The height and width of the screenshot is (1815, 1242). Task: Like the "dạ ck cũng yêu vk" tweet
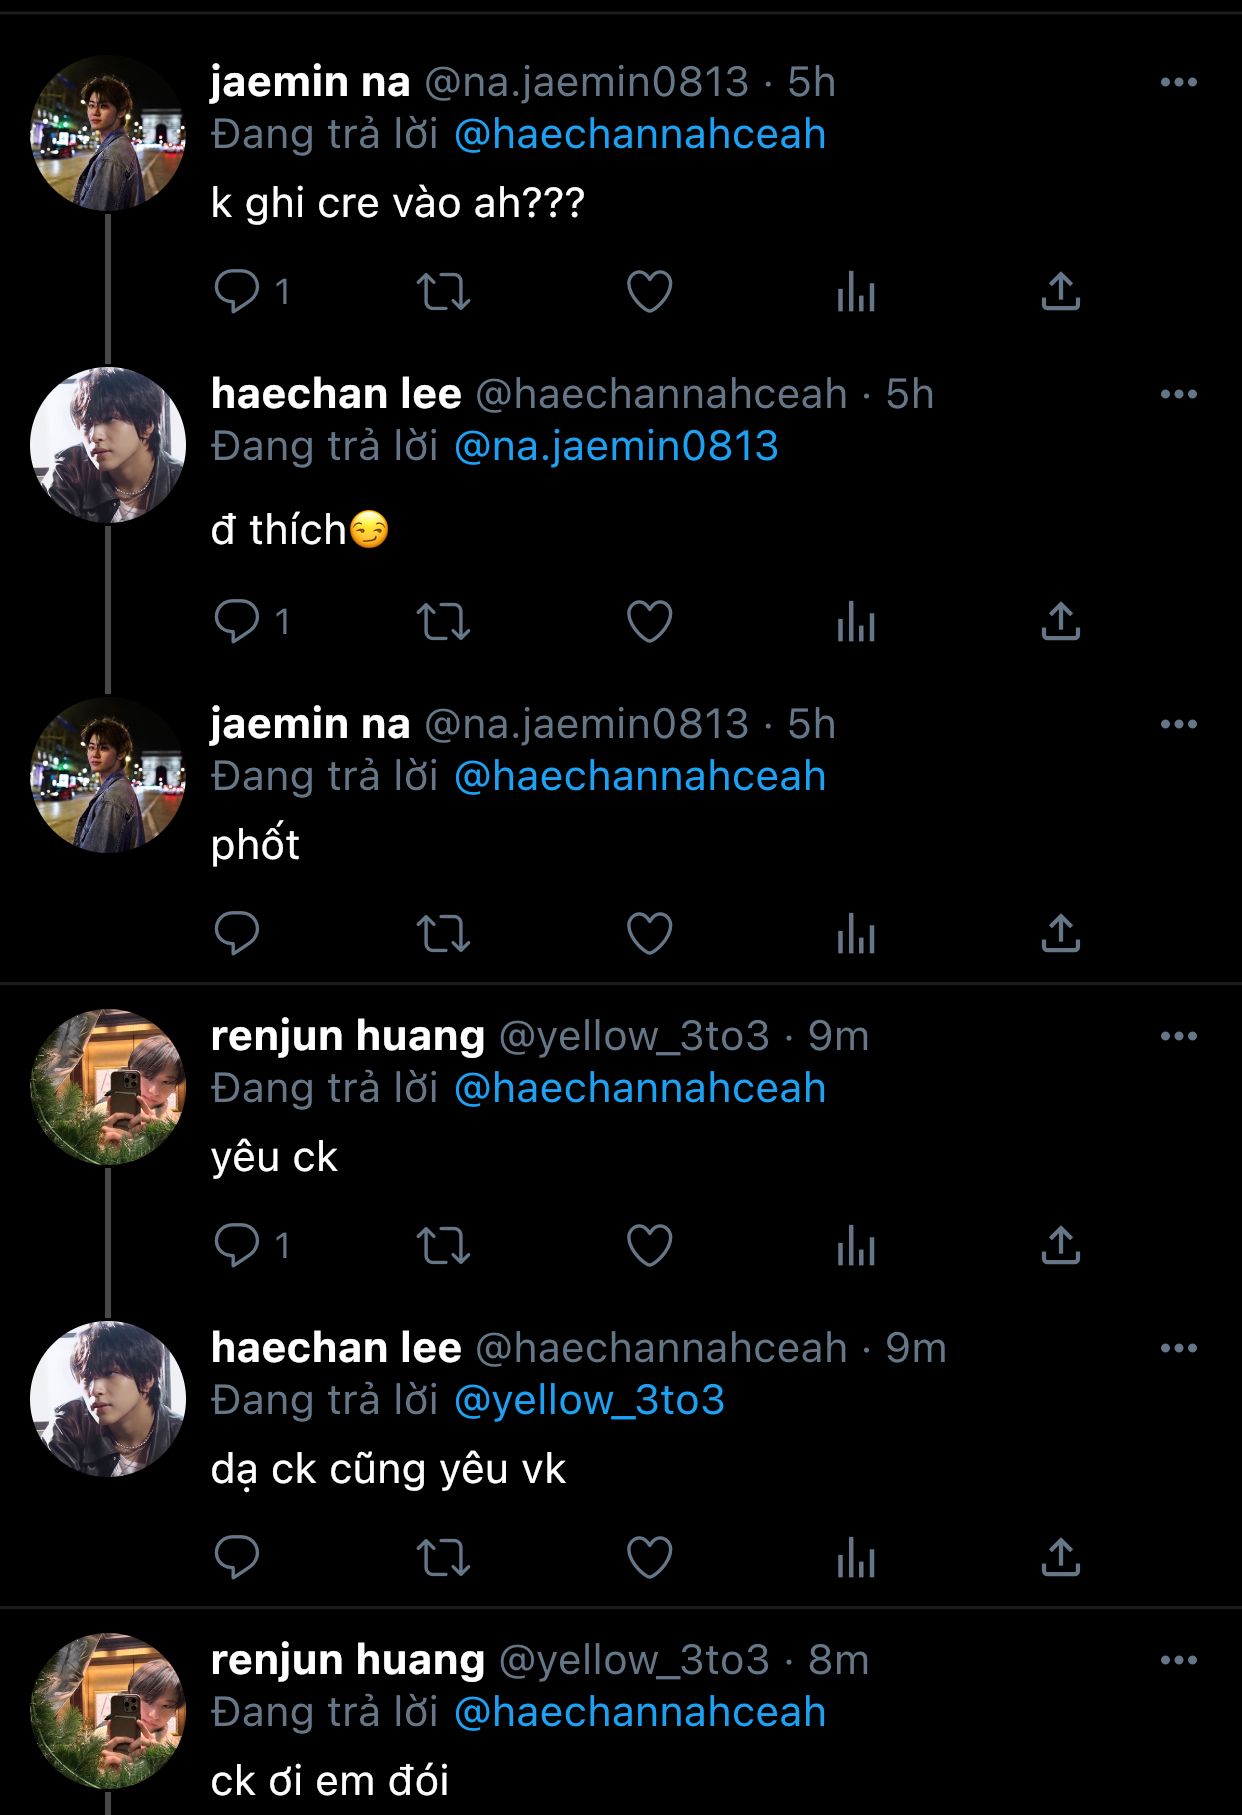pos(649,1558)
